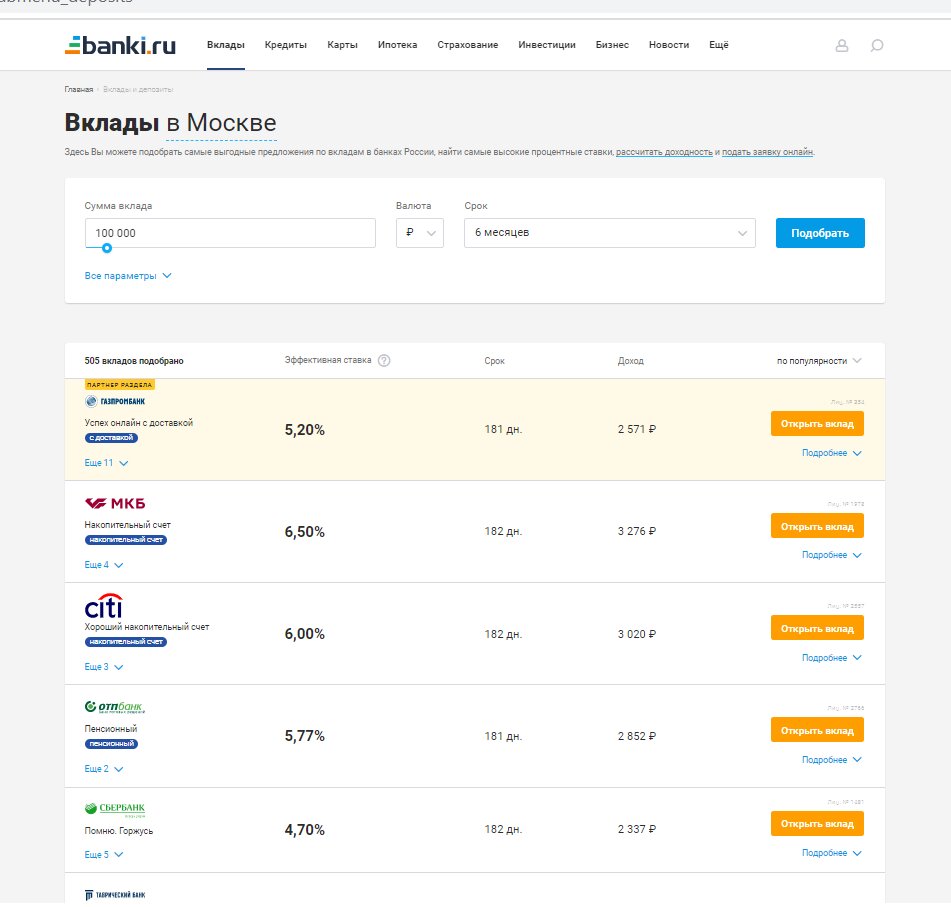Image resolution: width=951 pixels, height=907 pixels.
Task: Expand 'Еще 3' Citi offers
Action: click(x=104, y=667)
